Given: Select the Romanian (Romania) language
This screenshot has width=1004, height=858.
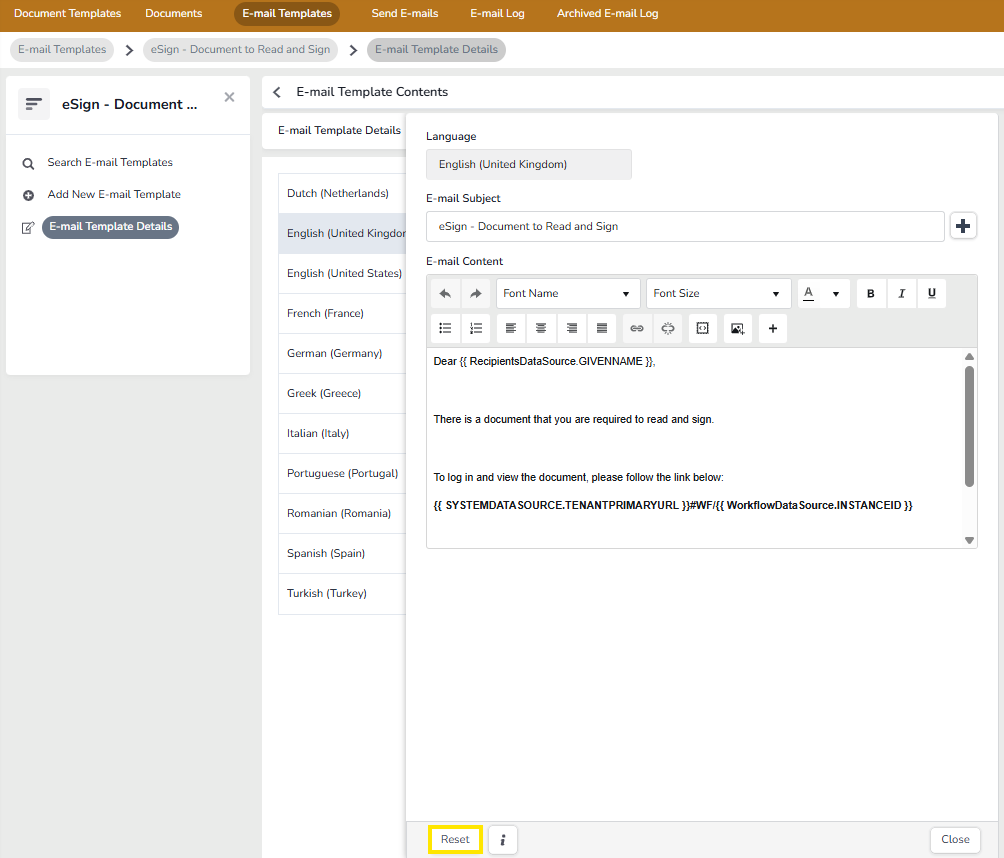Looking at the screenshot, I should pos(342,514).
